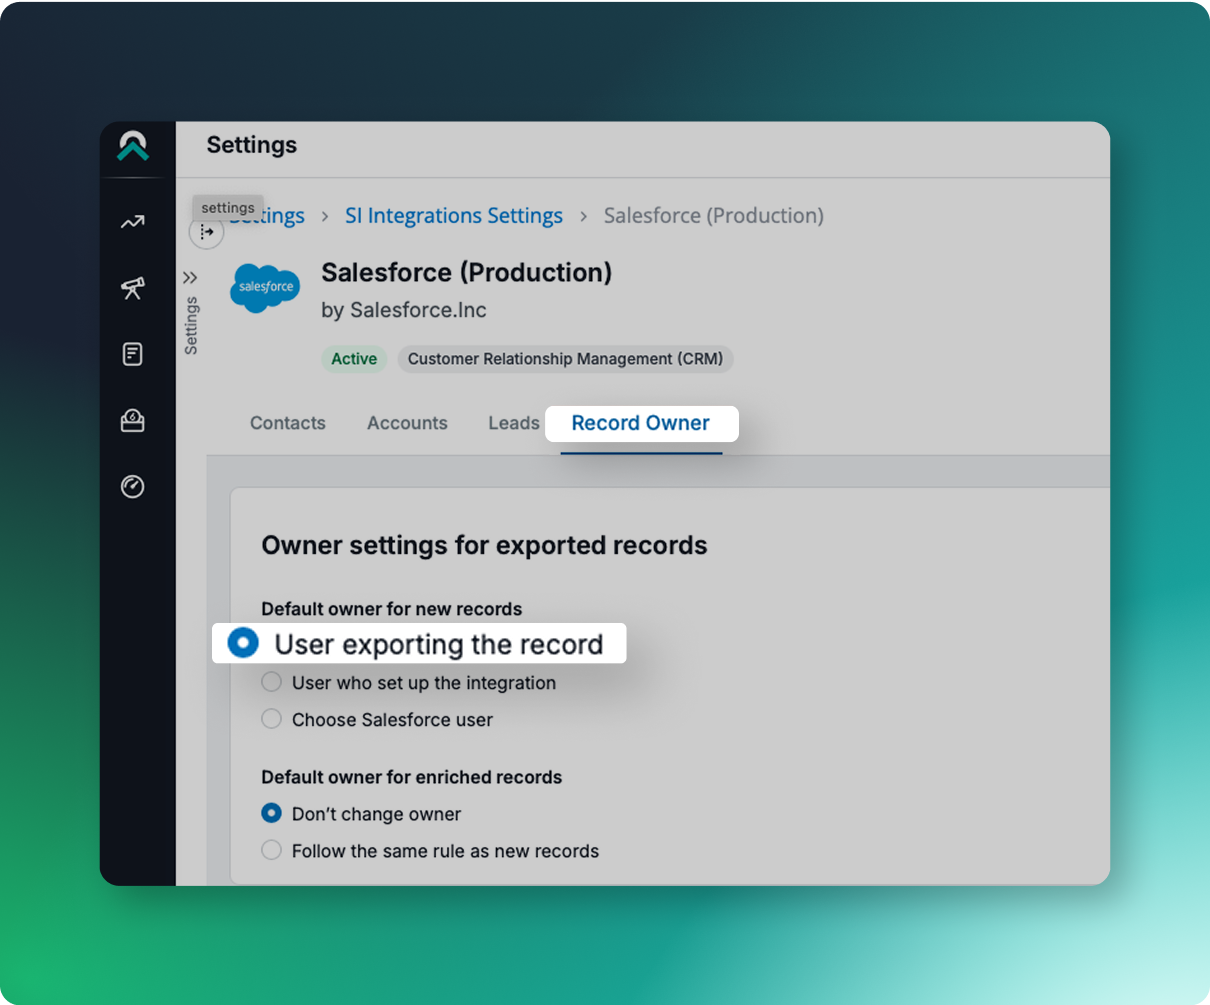This screenshot has height=1005, width=1210.
Task: Select Choose Salesforce user option
Action: click(271, 719)
